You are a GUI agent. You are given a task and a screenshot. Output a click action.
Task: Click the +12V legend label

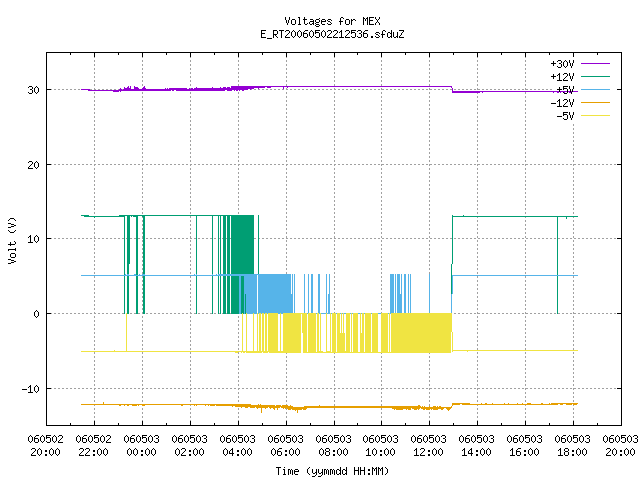point(562,77)
